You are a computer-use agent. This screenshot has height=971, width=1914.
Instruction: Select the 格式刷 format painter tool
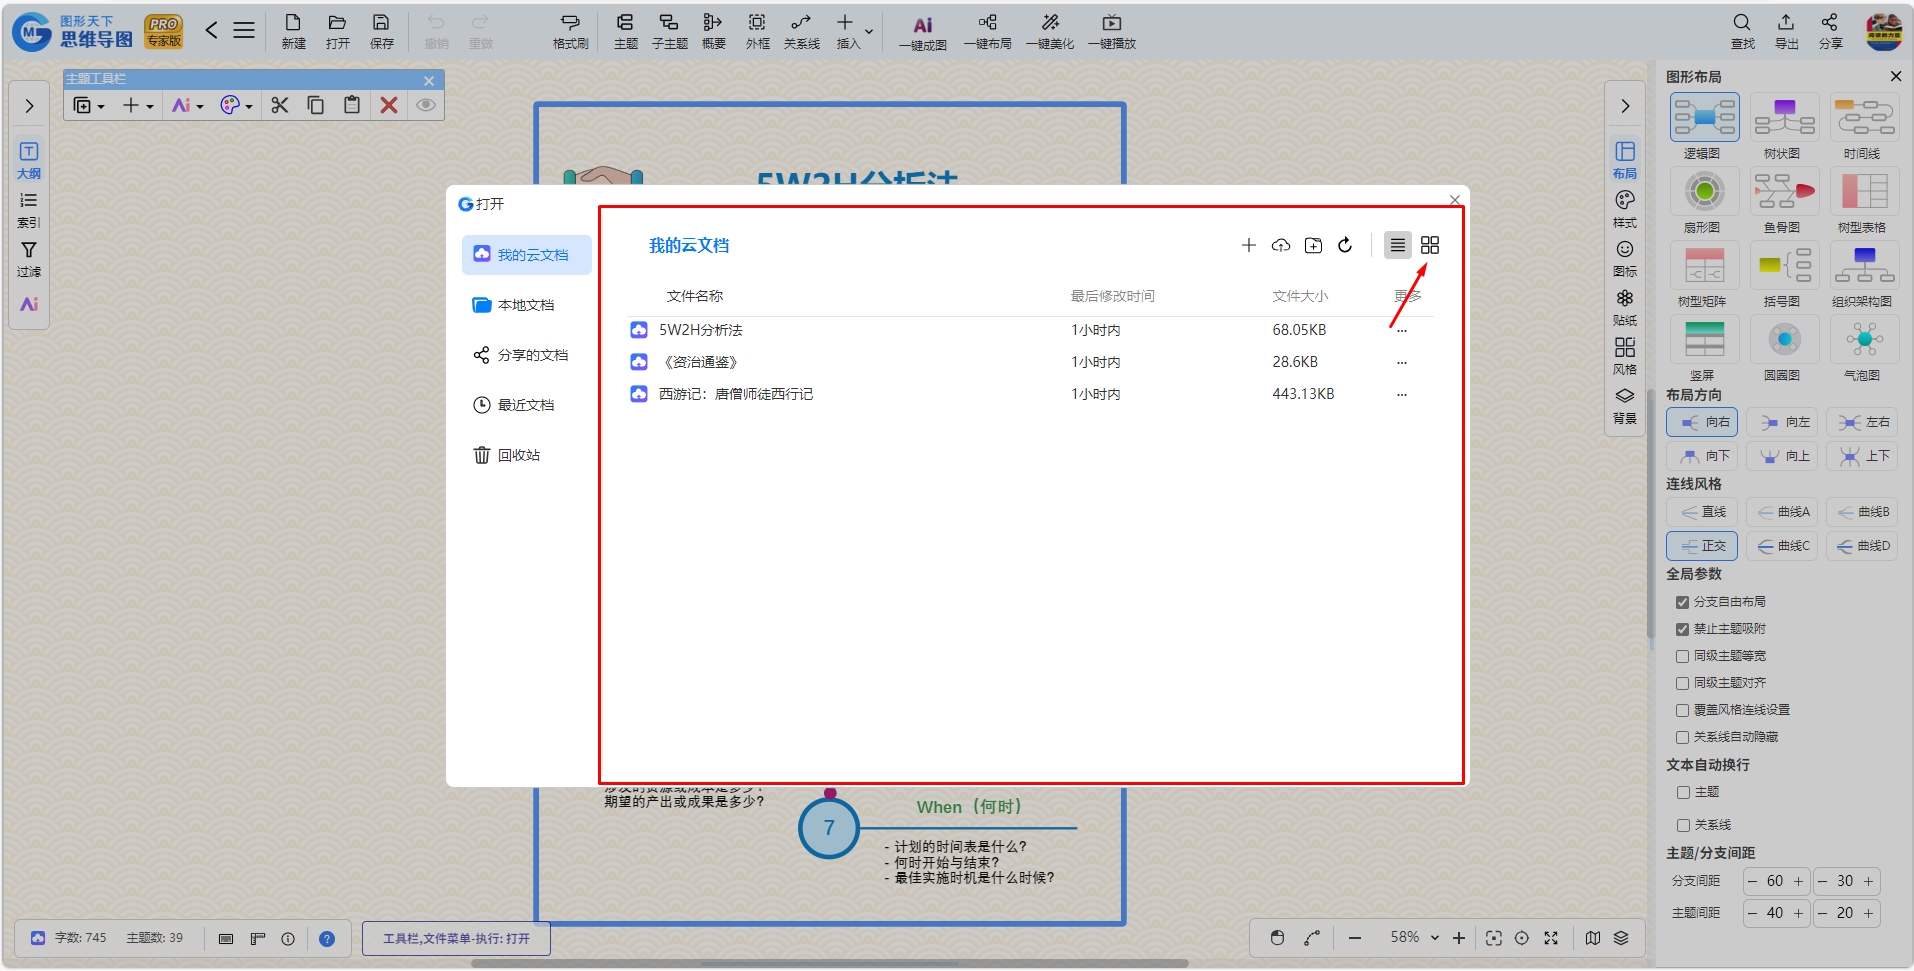point(570,30)
